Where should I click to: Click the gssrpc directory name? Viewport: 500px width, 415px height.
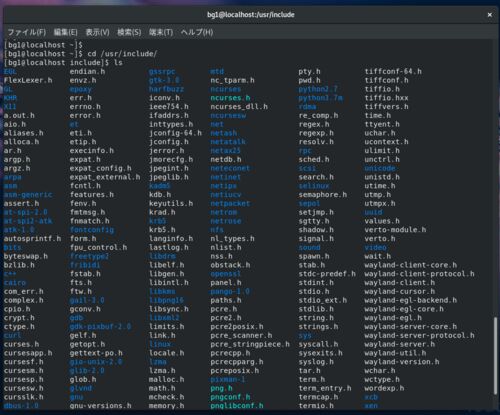tap(162, 72)
